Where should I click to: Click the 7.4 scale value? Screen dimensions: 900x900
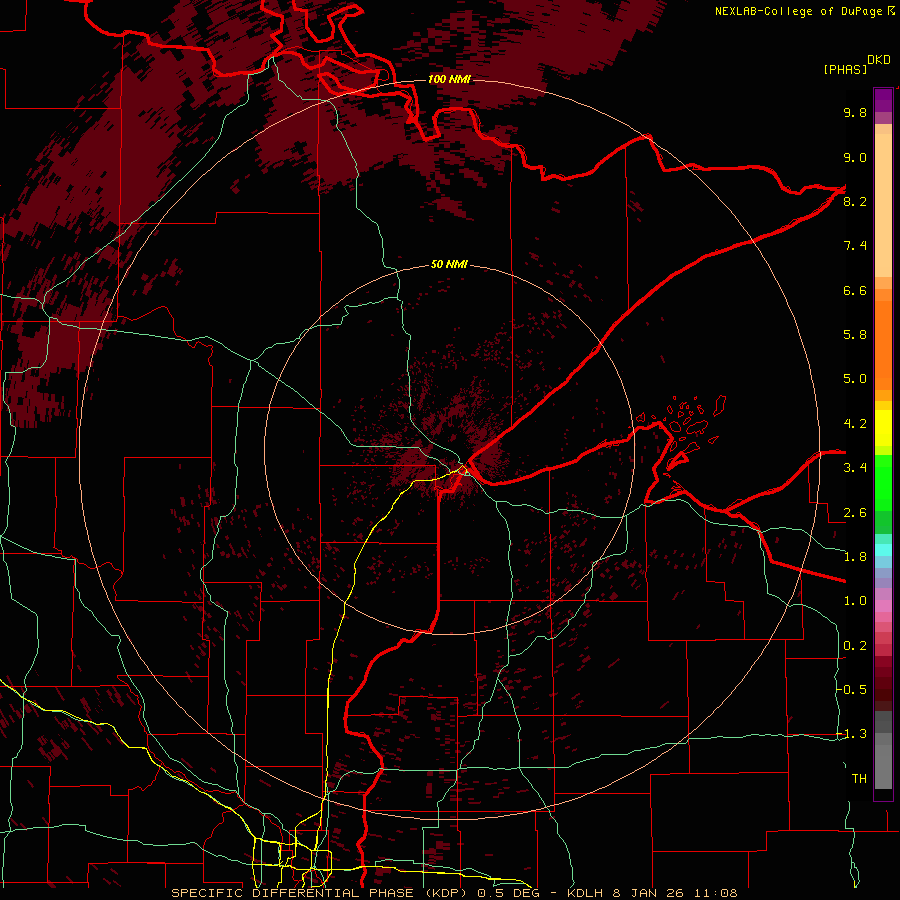point(855,246)
